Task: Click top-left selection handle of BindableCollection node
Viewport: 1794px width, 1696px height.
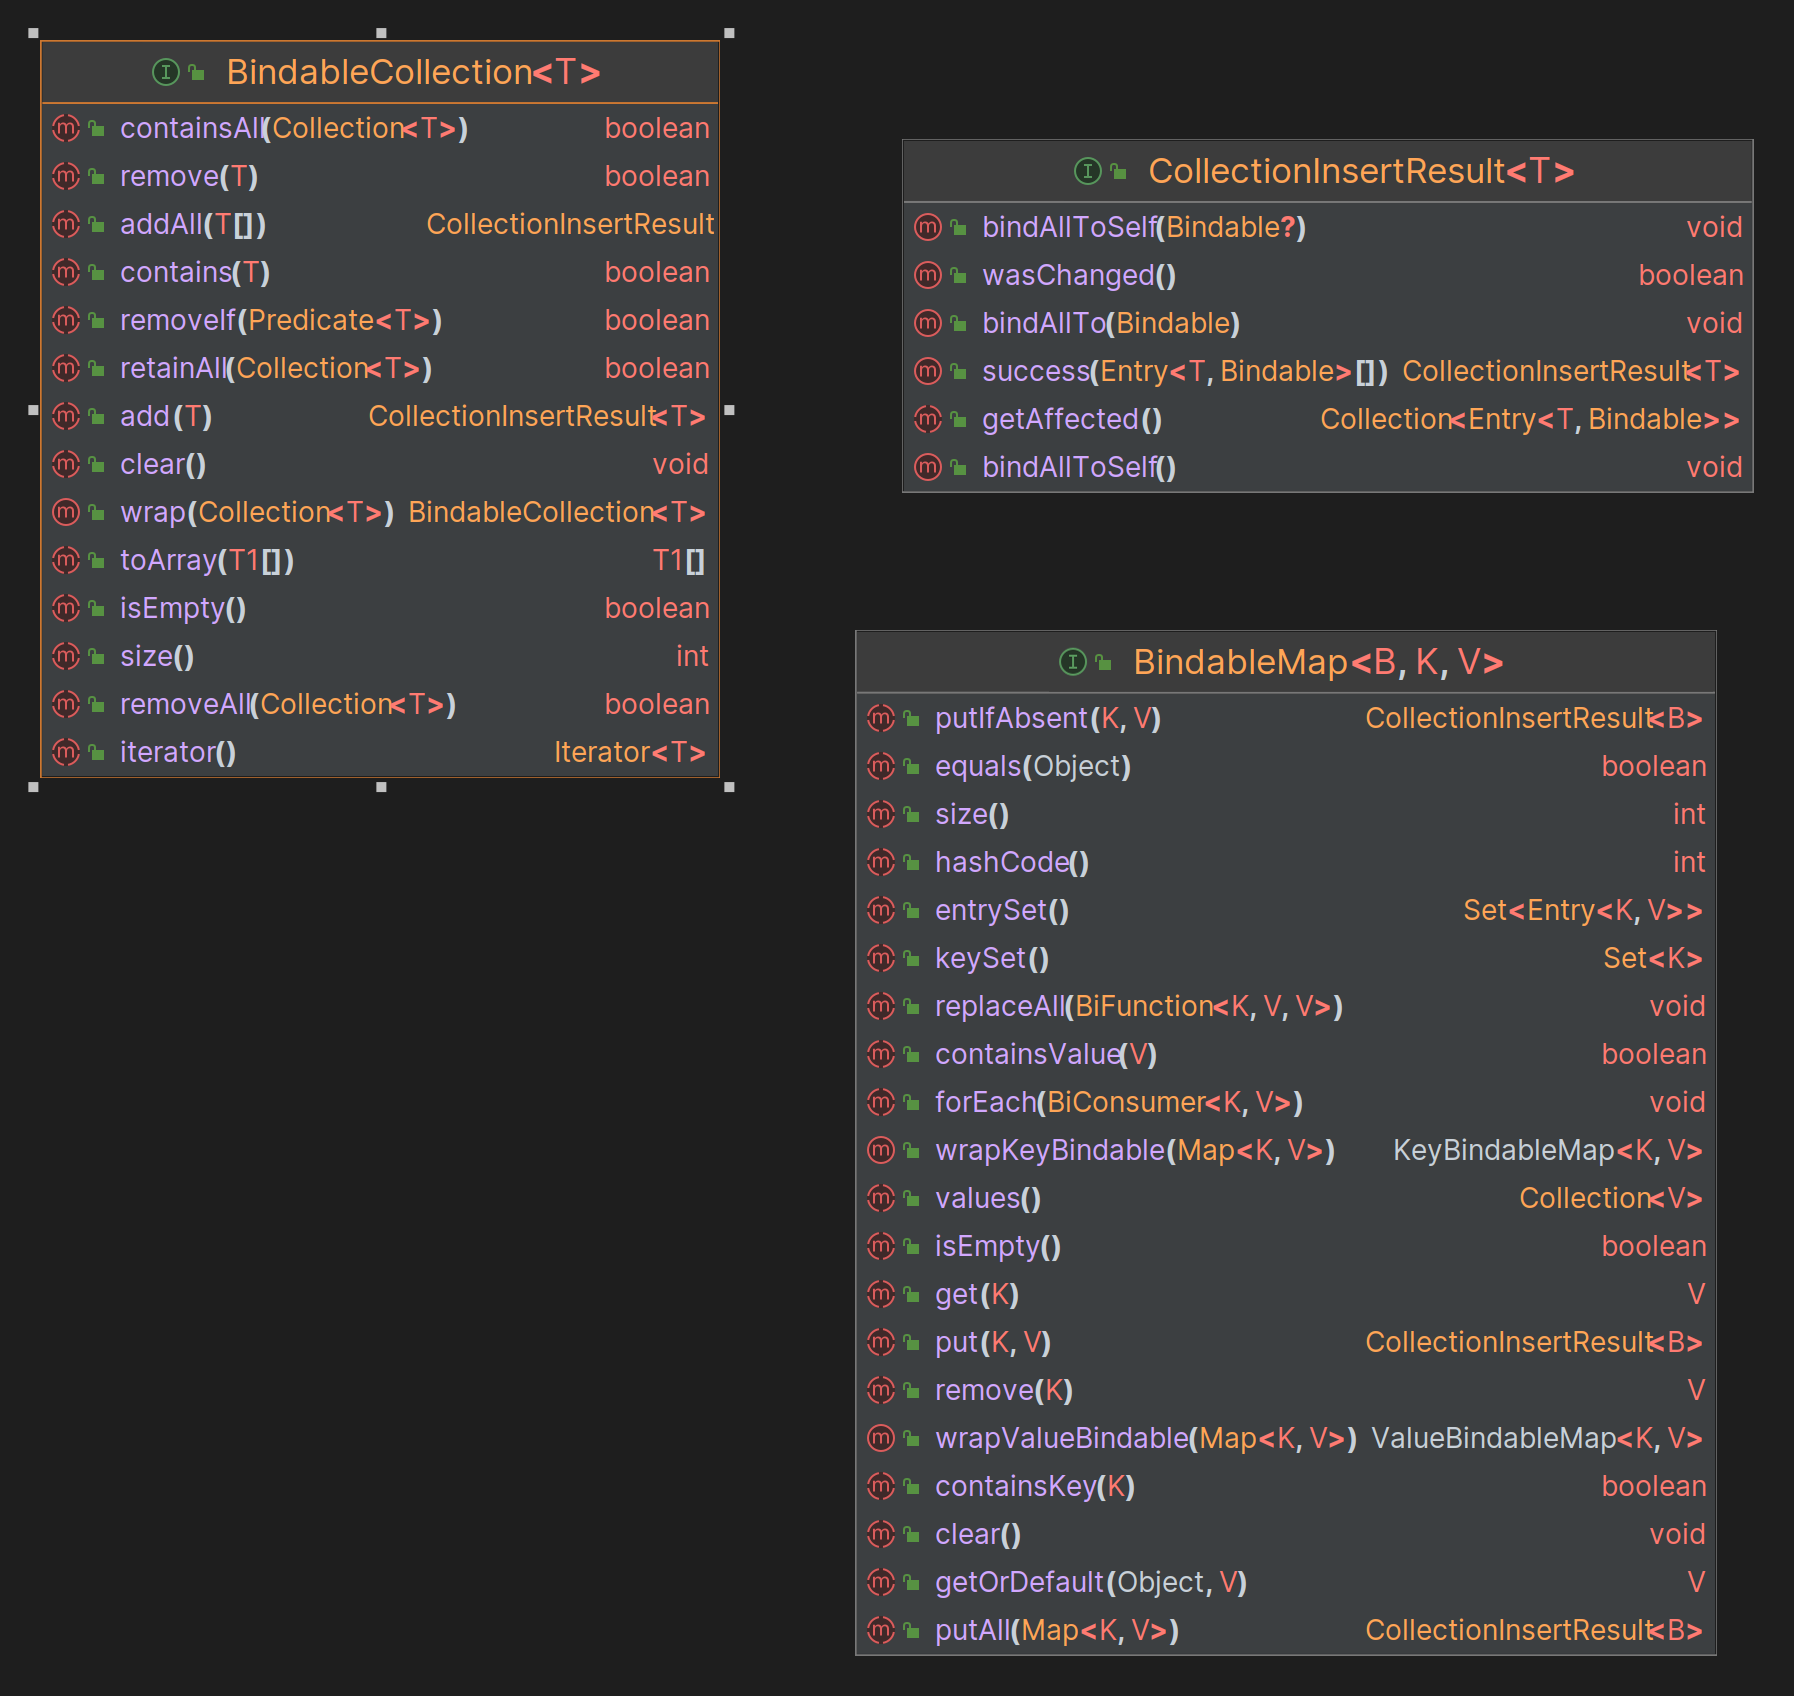Action: click(33, 33)
